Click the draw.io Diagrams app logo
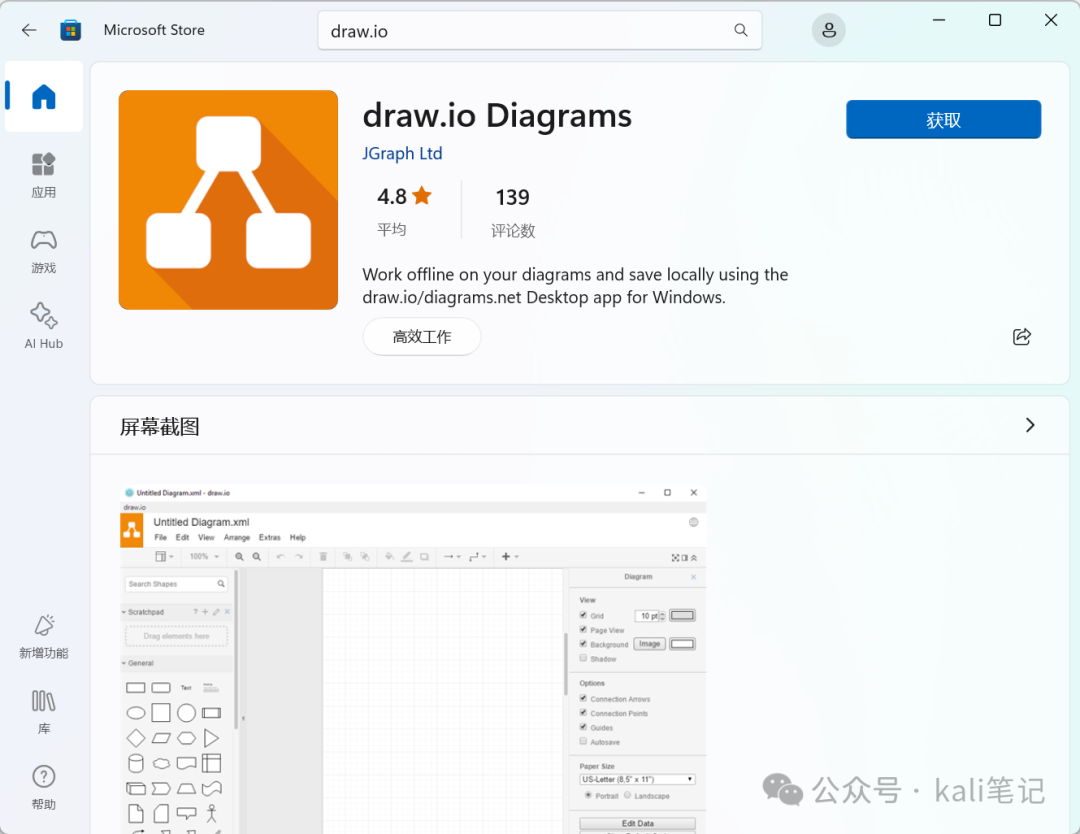This screenshot has width=1080, height=834. pos(228,200)
